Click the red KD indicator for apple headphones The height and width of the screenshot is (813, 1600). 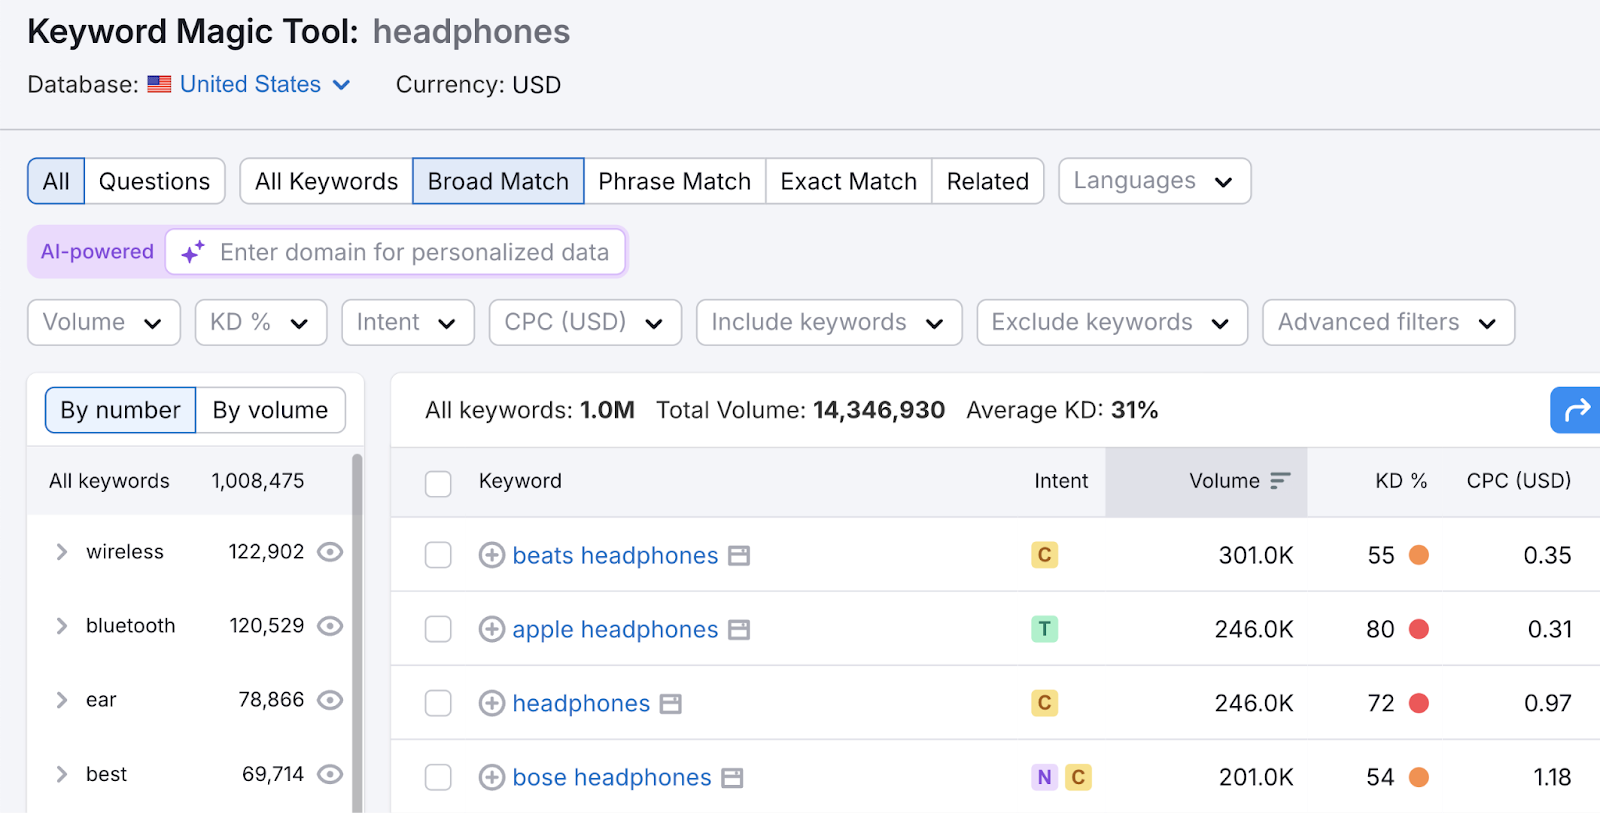click(1418, 629)
